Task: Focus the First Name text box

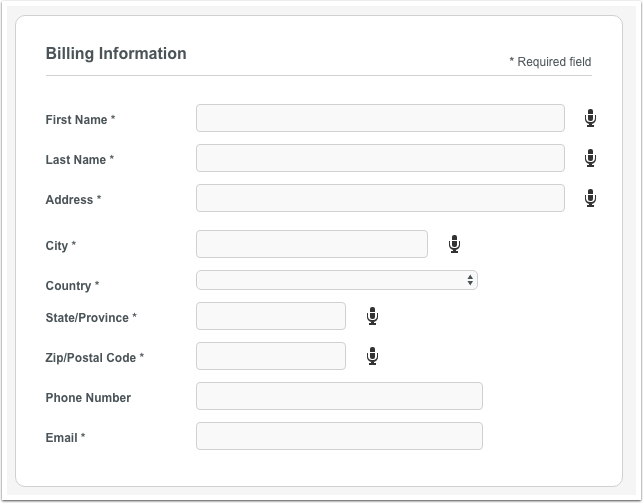Action: pyautogui.click(x=380, y=118)
